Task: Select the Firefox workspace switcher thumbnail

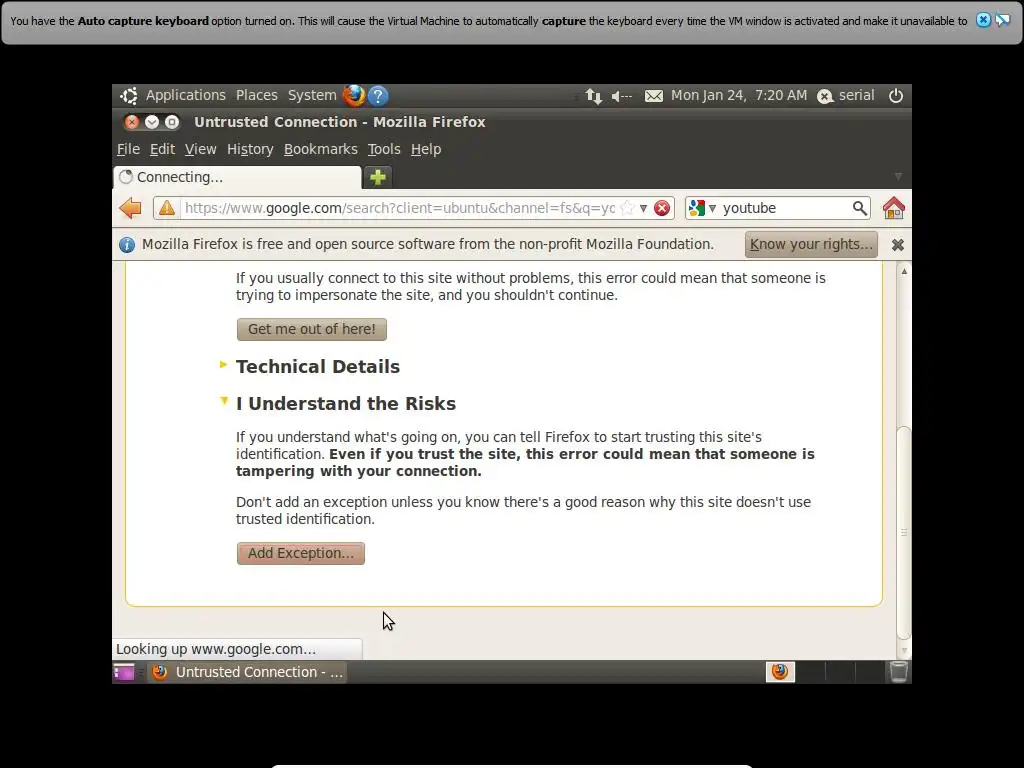Action: (x=780, y=671)
